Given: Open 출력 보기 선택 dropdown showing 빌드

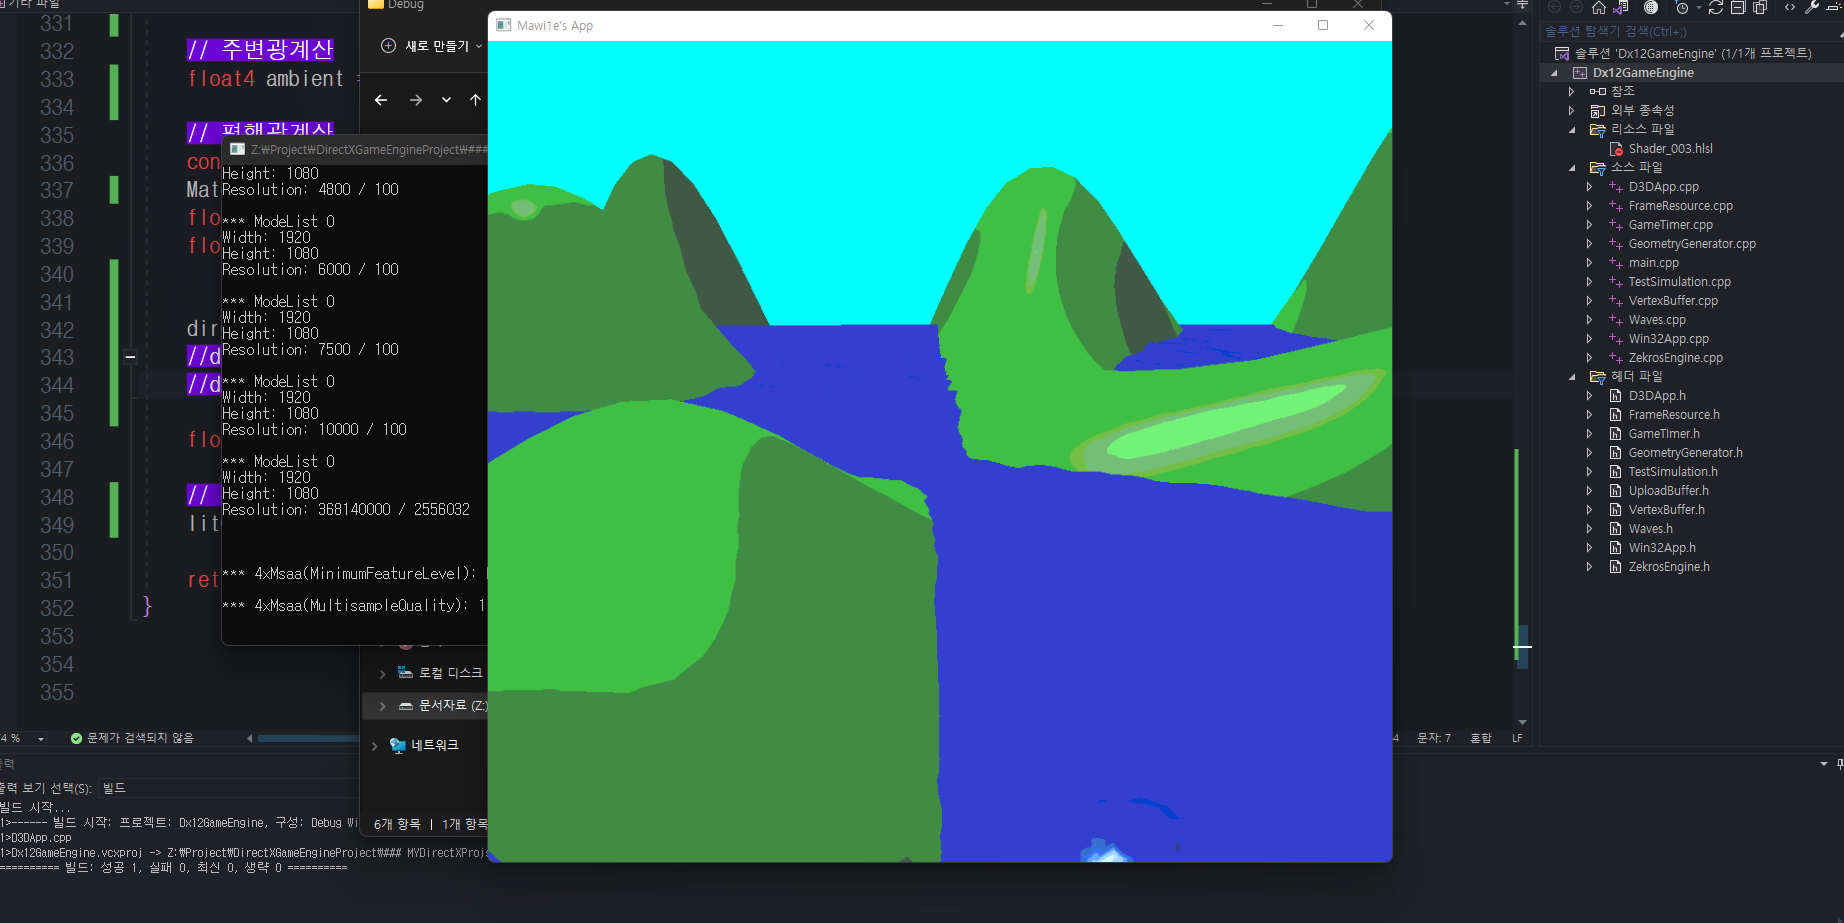Looking at the screenshot, I should [x=228, y=788].
